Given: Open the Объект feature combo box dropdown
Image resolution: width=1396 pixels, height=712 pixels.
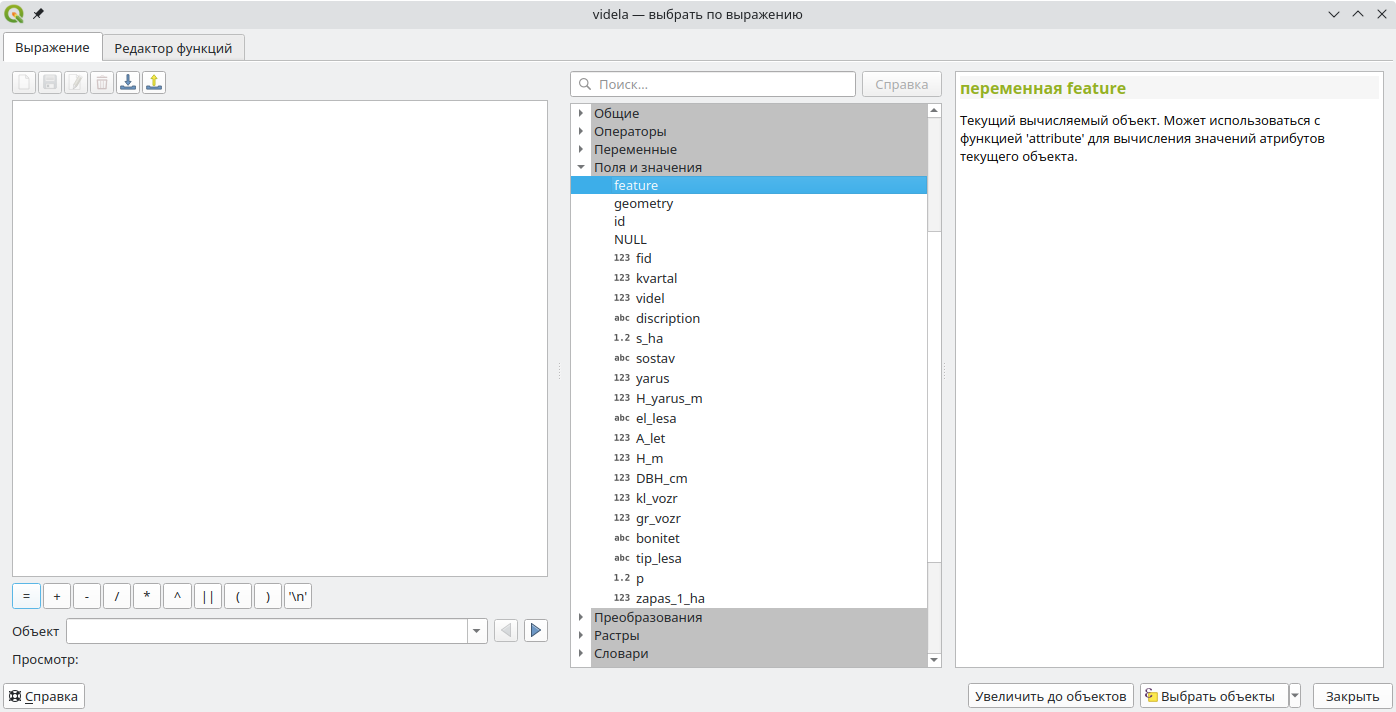Looking at the screenshot, I should (477, 631).
